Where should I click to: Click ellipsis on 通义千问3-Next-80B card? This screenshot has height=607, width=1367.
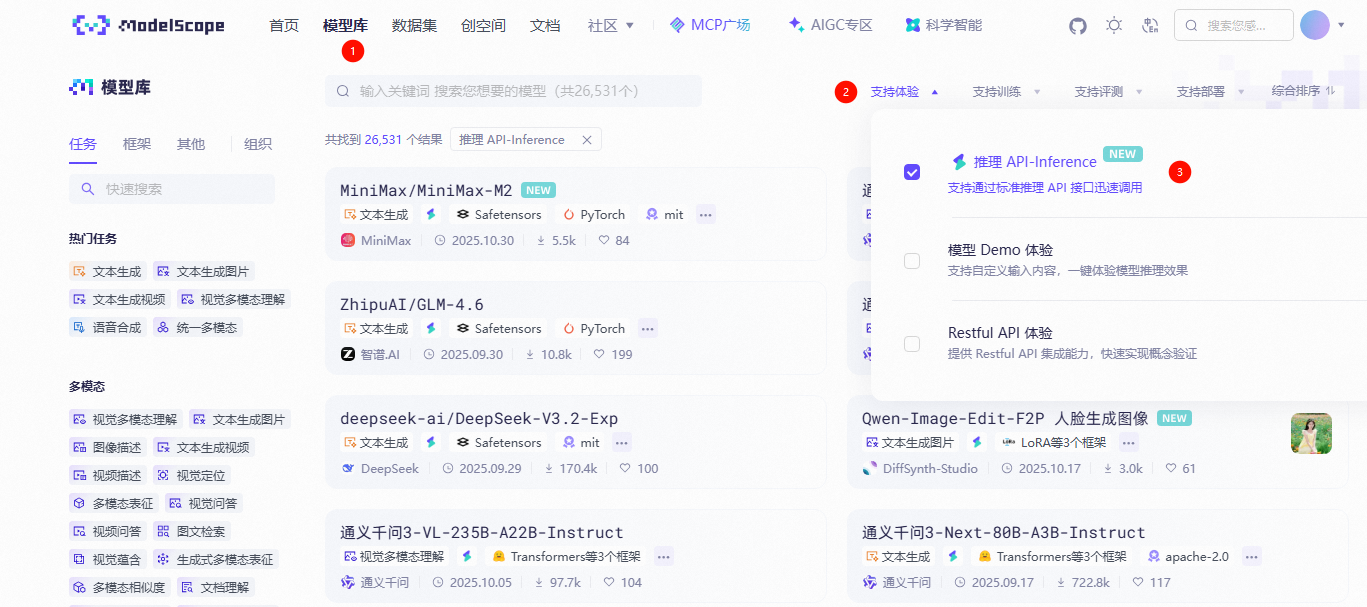[x=1251, y=556]
